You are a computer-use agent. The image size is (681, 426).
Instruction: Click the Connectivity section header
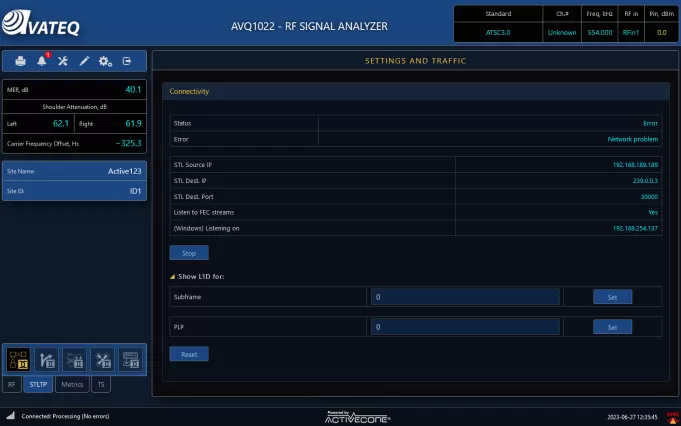[416, 91]
